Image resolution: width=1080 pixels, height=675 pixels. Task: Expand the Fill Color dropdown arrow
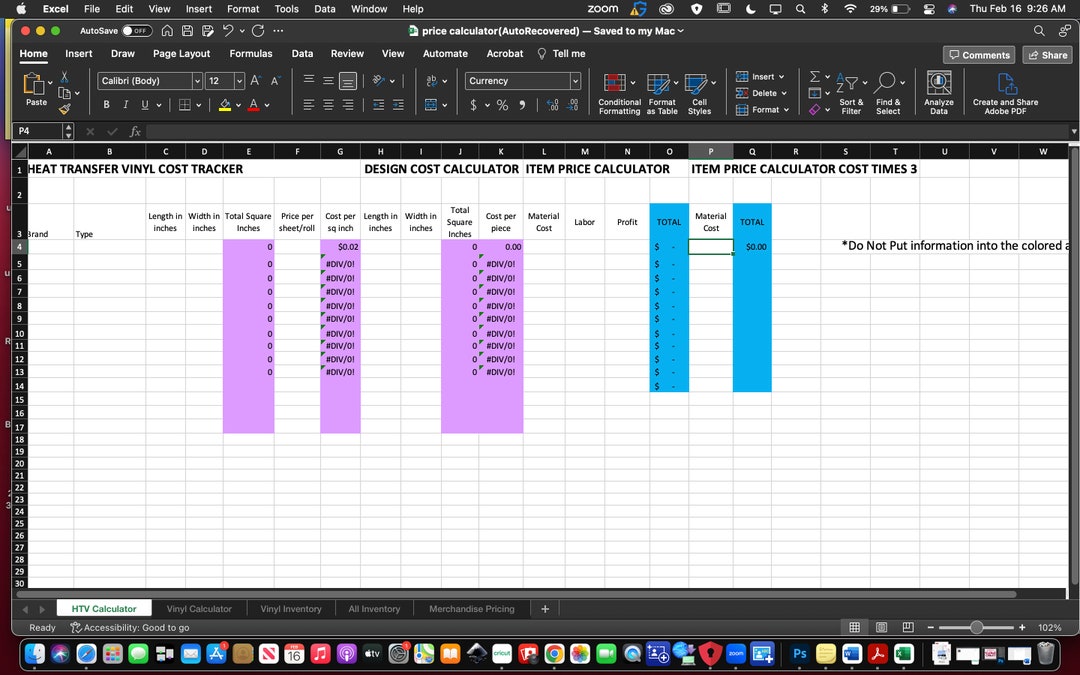(239, 104)
